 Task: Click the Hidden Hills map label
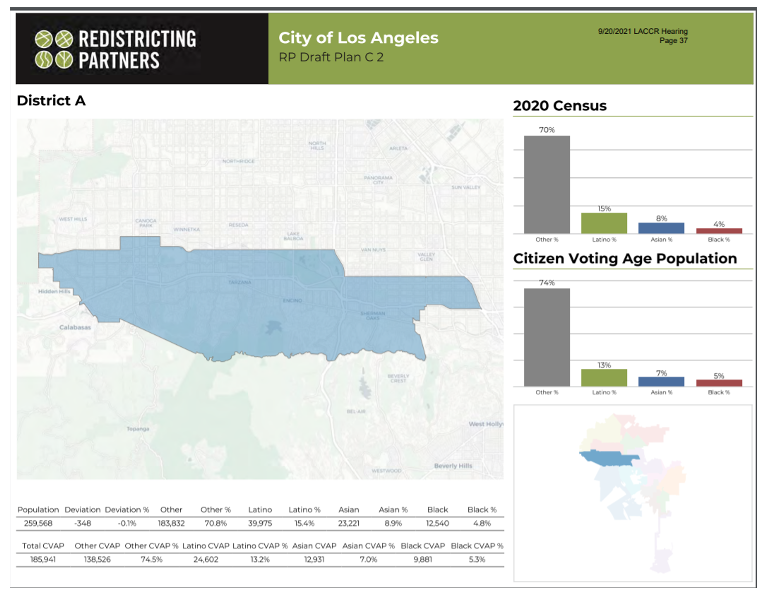coord(54,292)
